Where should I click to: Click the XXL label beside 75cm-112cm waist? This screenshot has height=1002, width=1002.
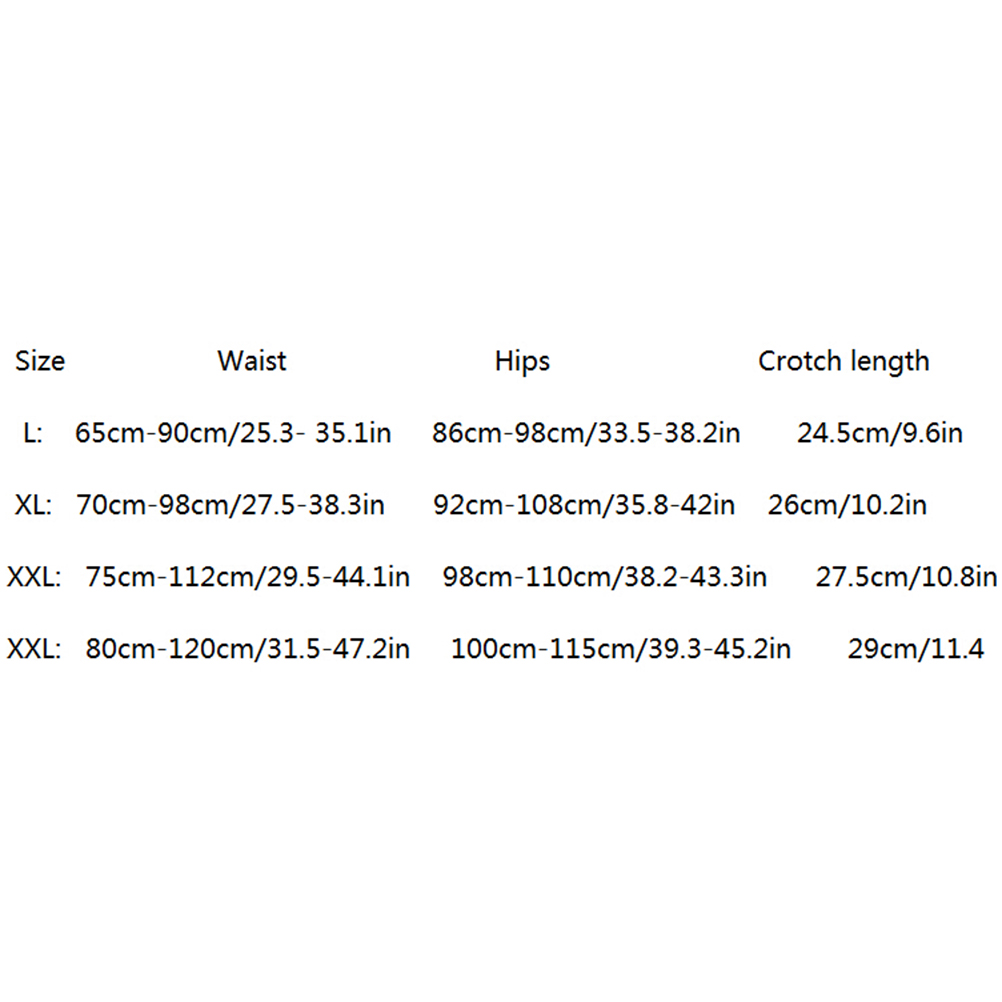34,577
